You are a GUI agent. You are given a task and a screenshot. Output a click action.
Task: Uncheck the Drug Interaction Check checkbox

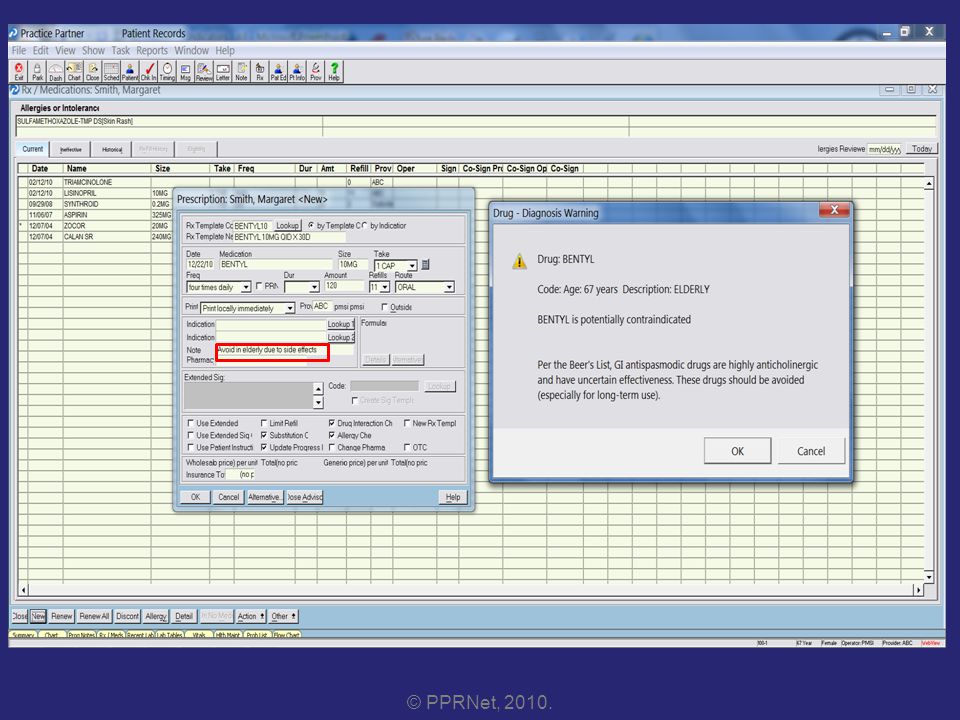(332, 422)
